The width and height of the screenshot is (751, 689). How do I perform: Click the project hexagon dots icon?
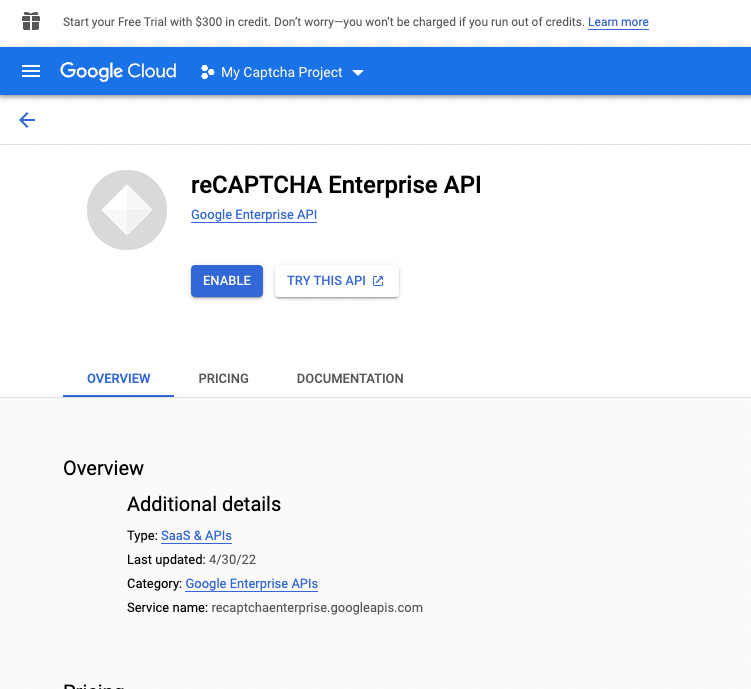207,72
